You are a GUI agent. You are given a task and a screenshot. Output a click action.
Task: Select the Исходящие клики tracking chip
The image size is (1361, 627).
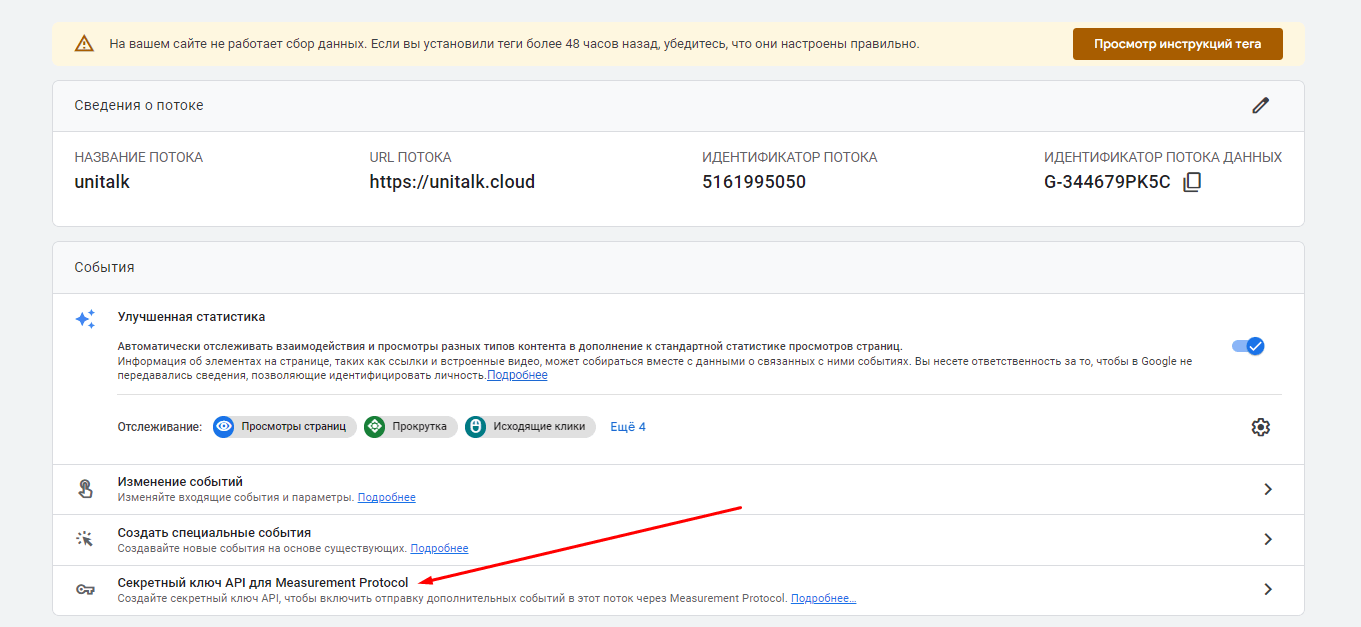[530, 427]
